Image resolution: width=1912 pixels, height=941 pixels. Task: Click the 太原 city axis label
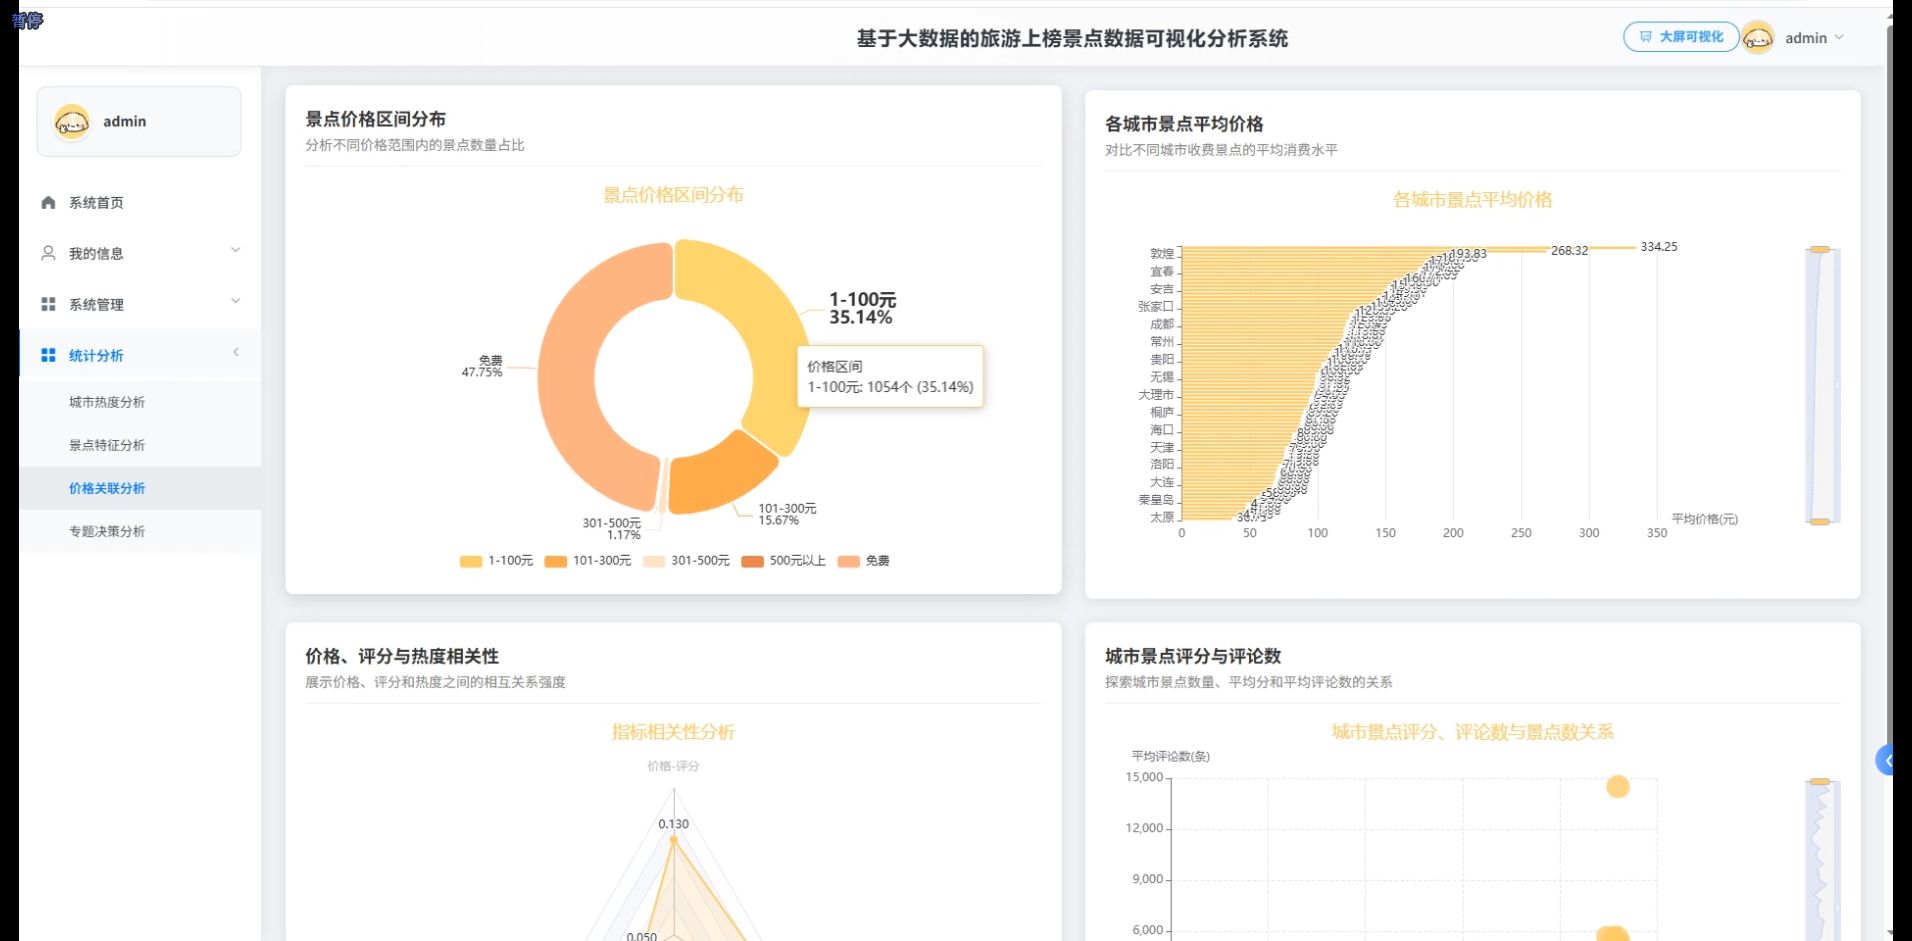click(x=1162, y=518)
